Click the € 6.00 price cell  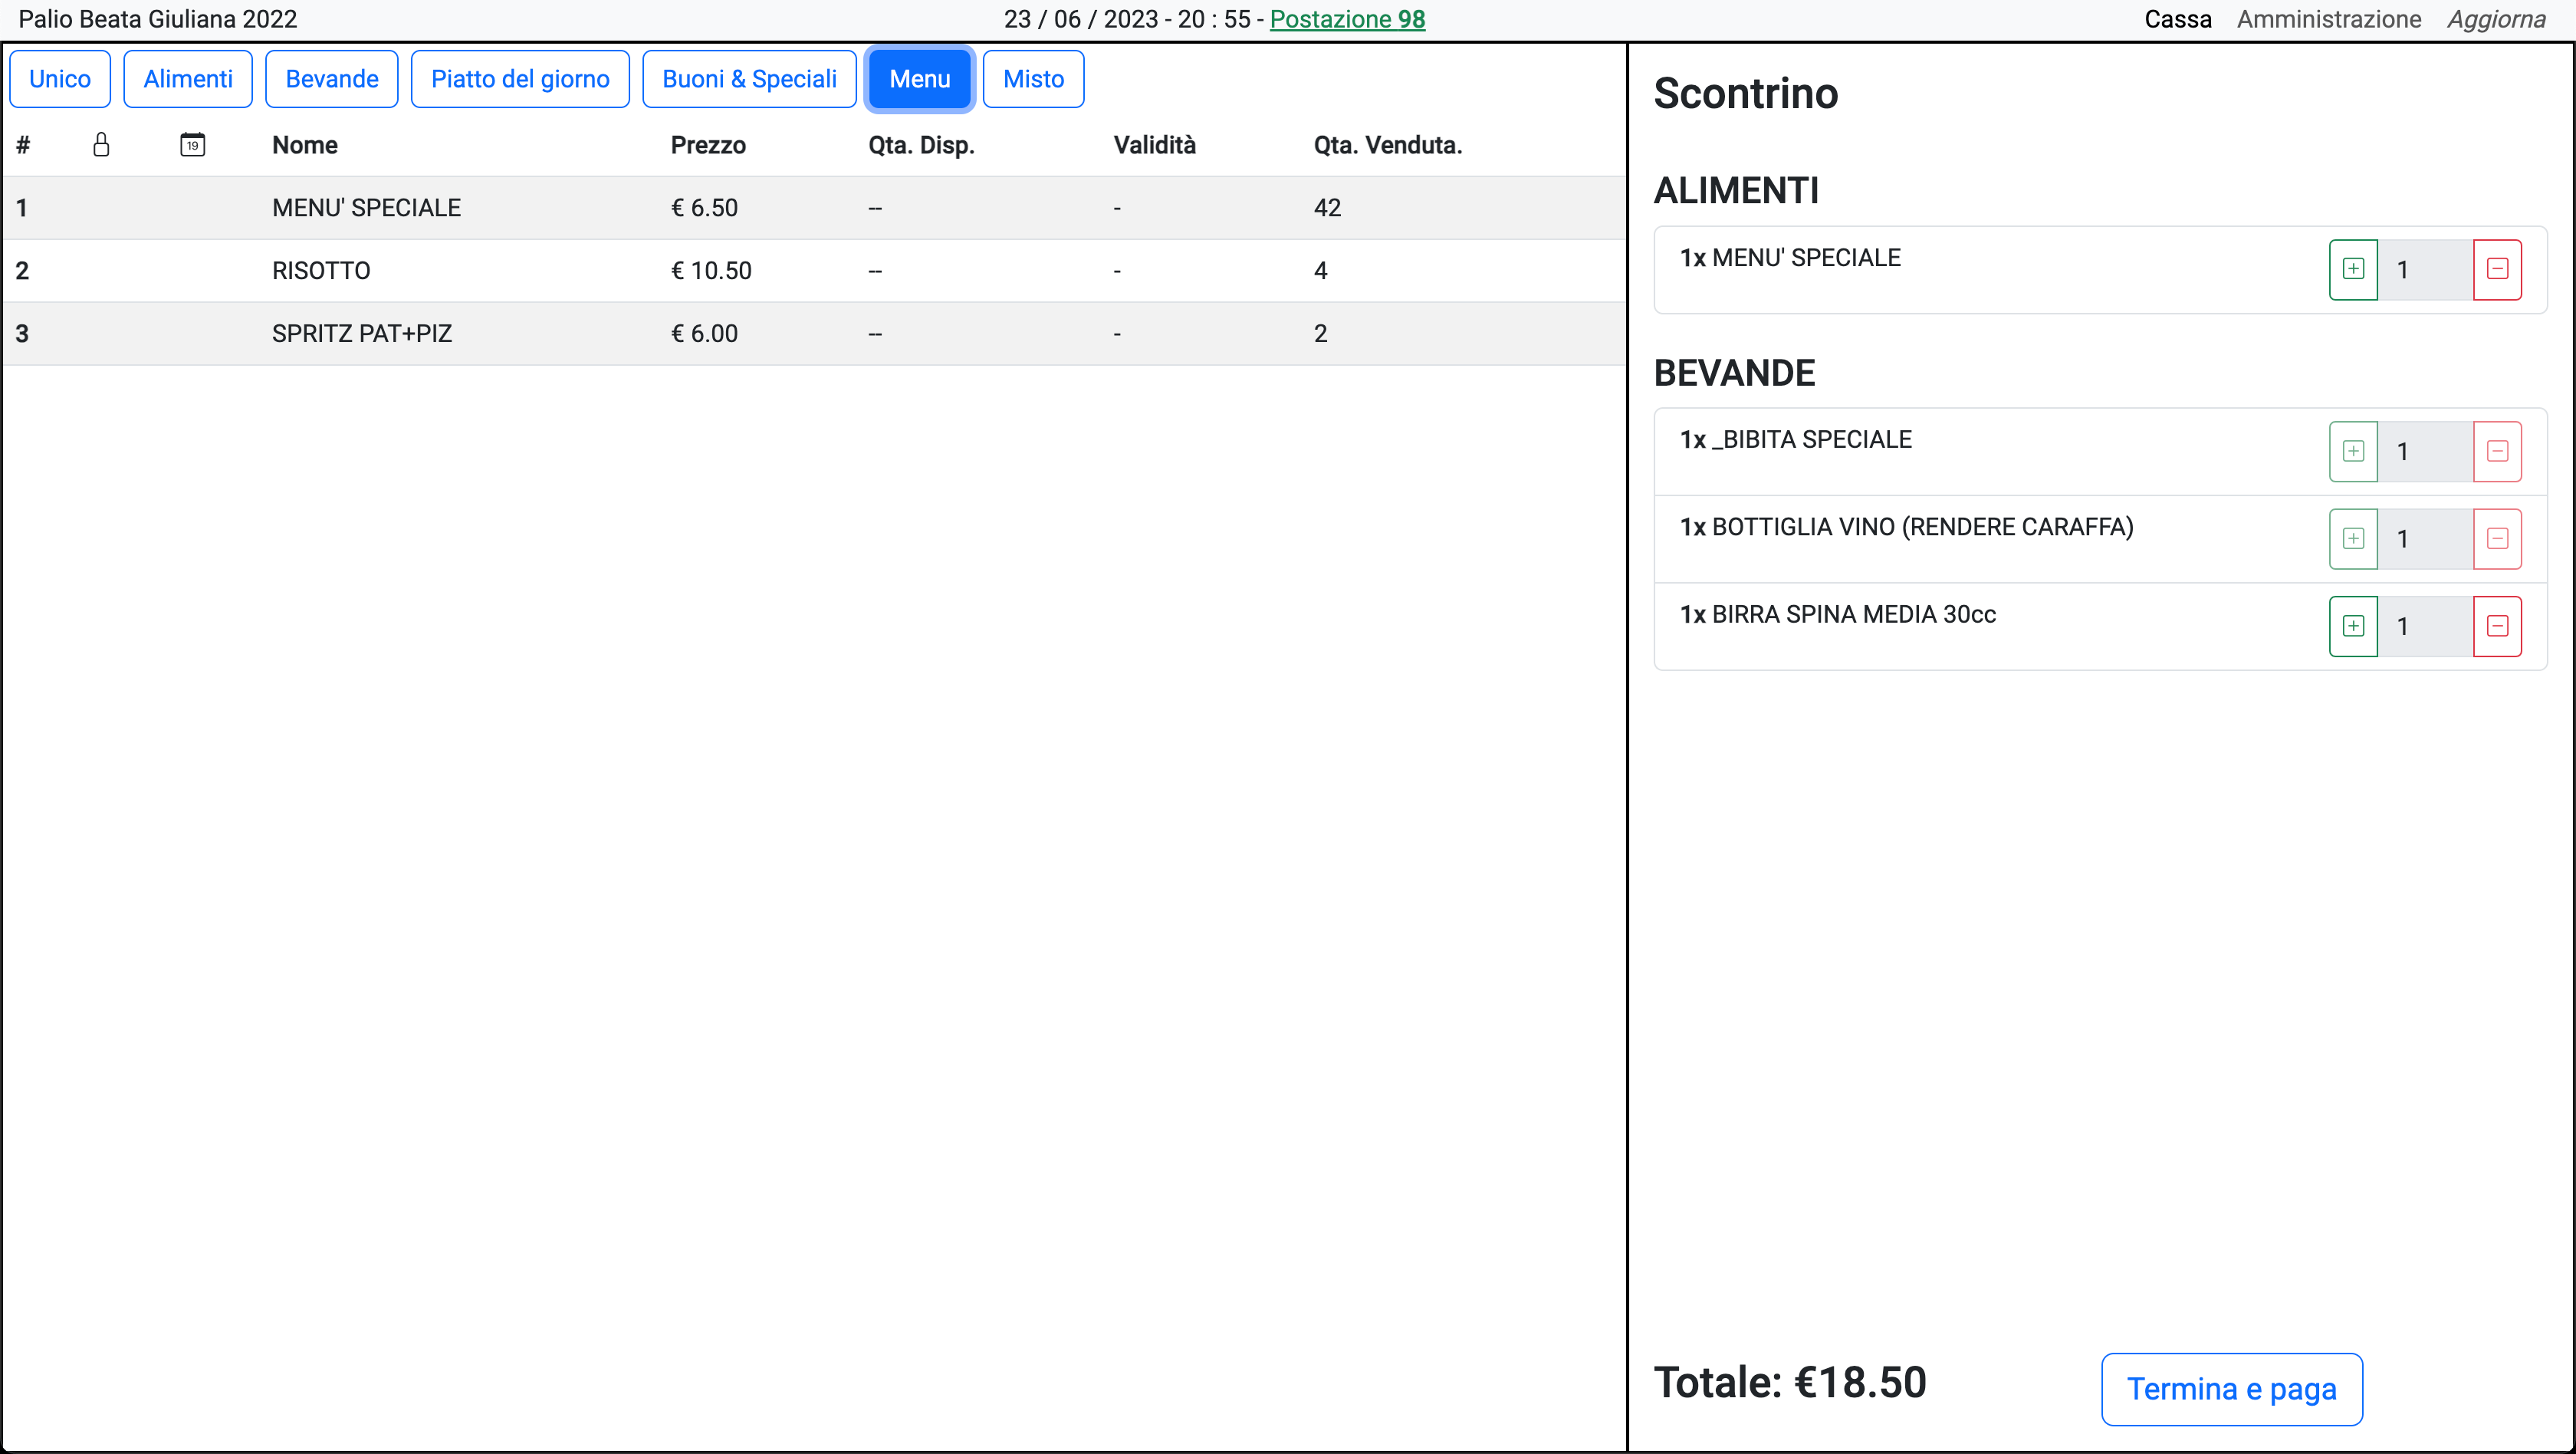[704, 334]
